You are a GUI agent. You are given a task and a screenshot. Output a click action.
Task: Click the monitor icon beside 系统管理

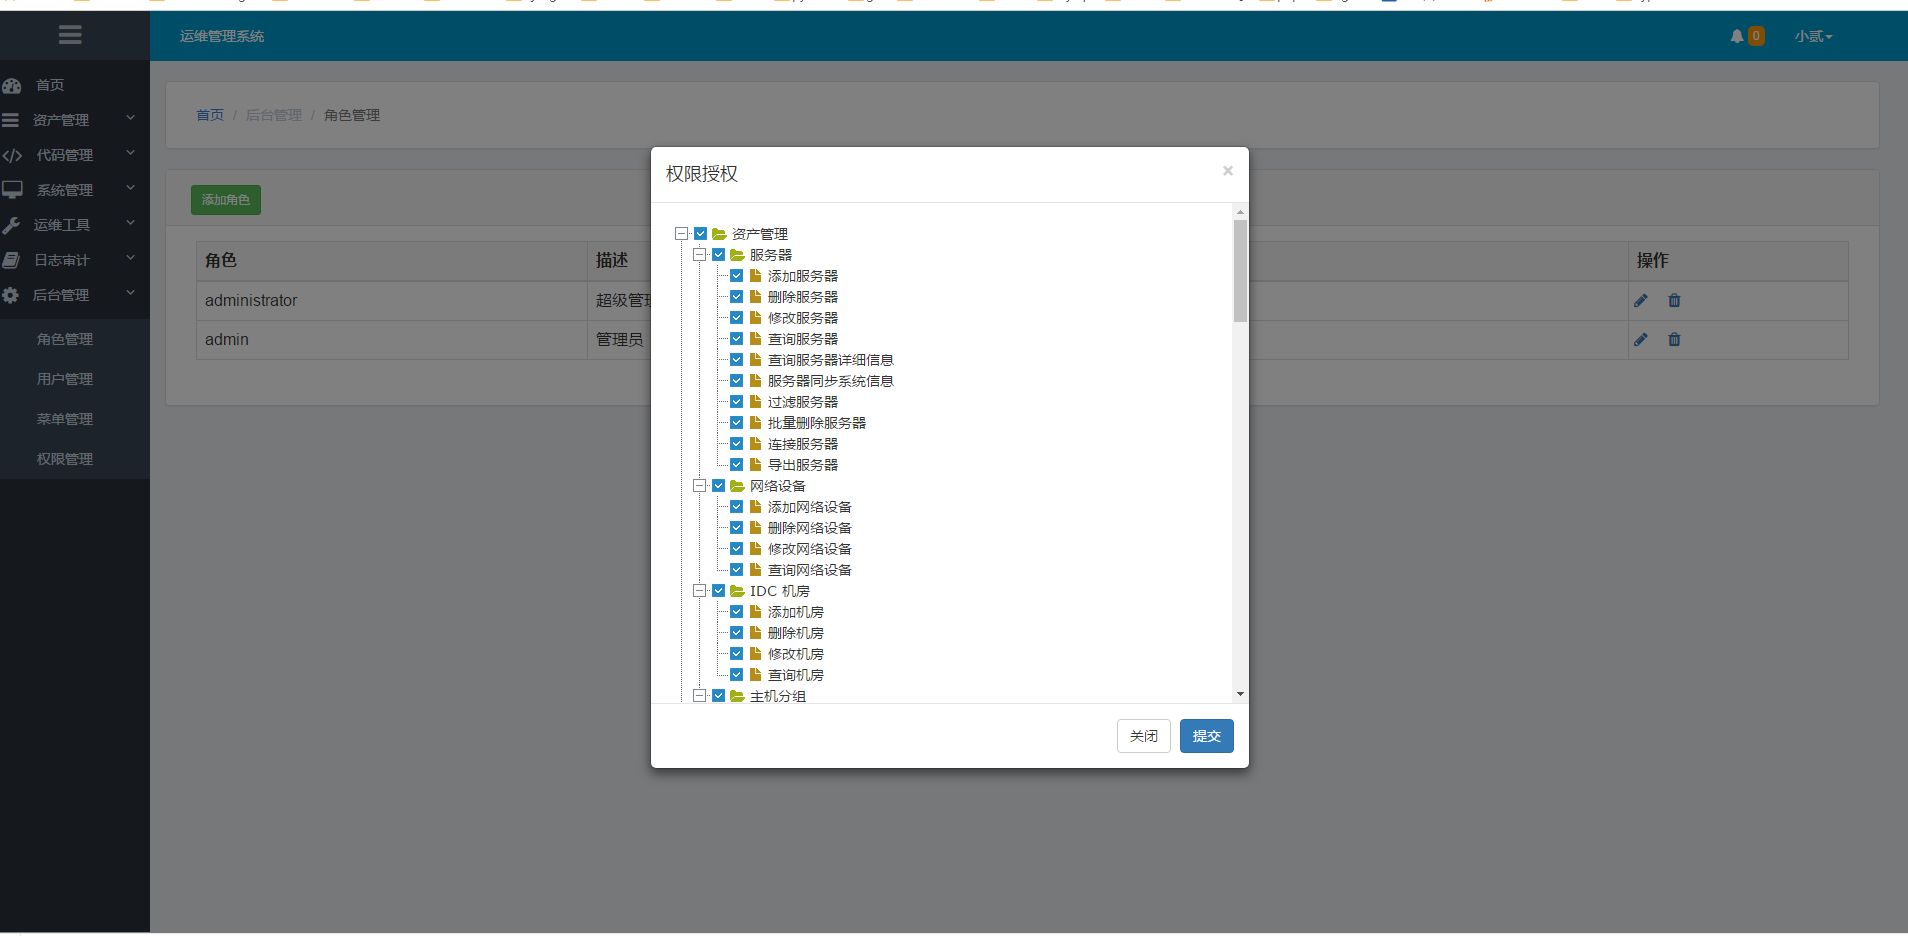click(12, 190)
